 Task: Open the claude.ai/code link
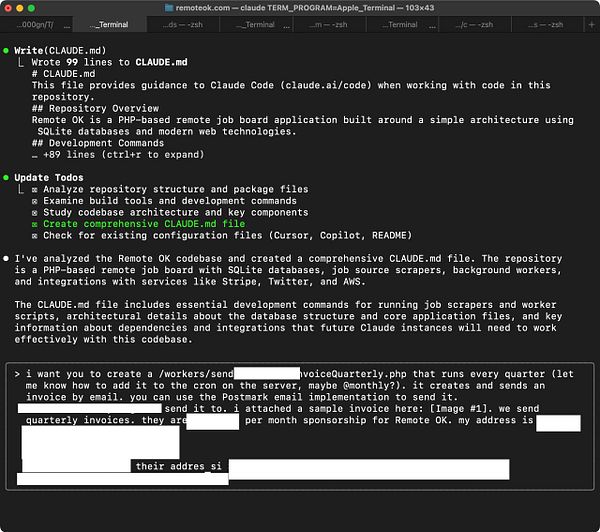(x=326, y=85)
